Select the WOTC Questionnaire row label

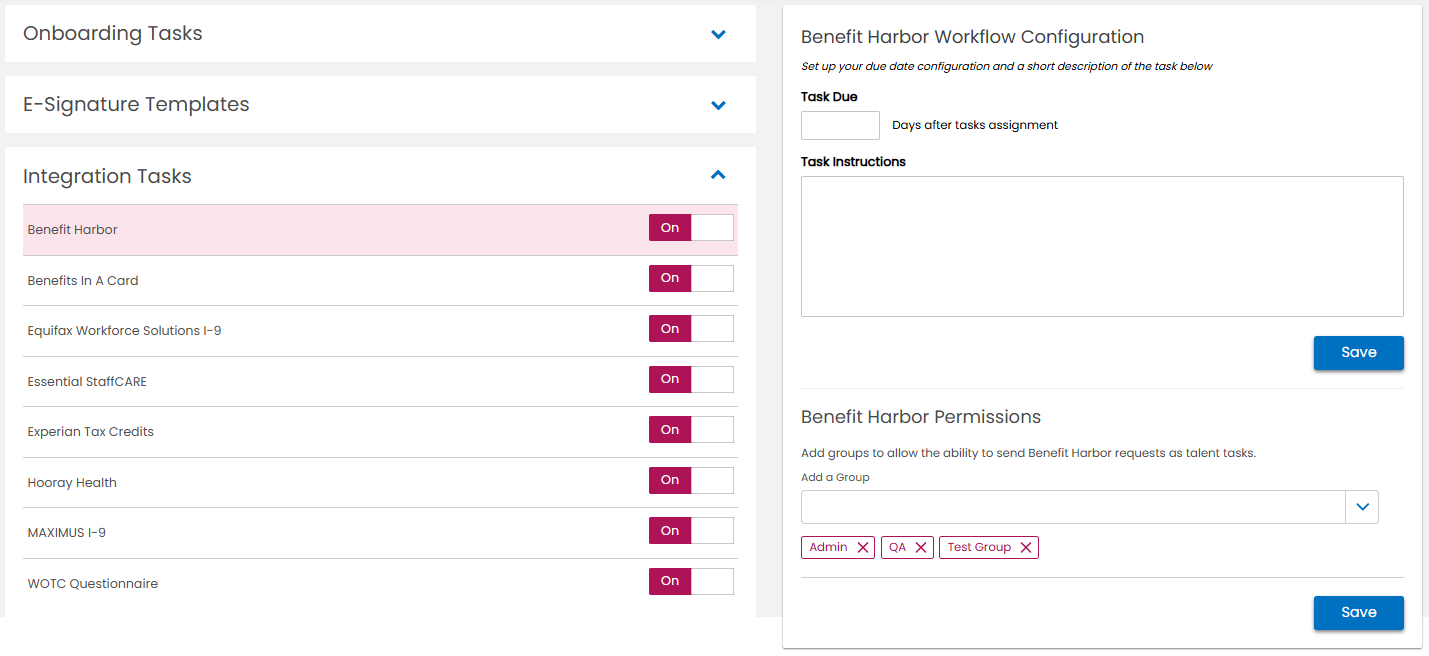pyautogui.click(x=93, y=584)
